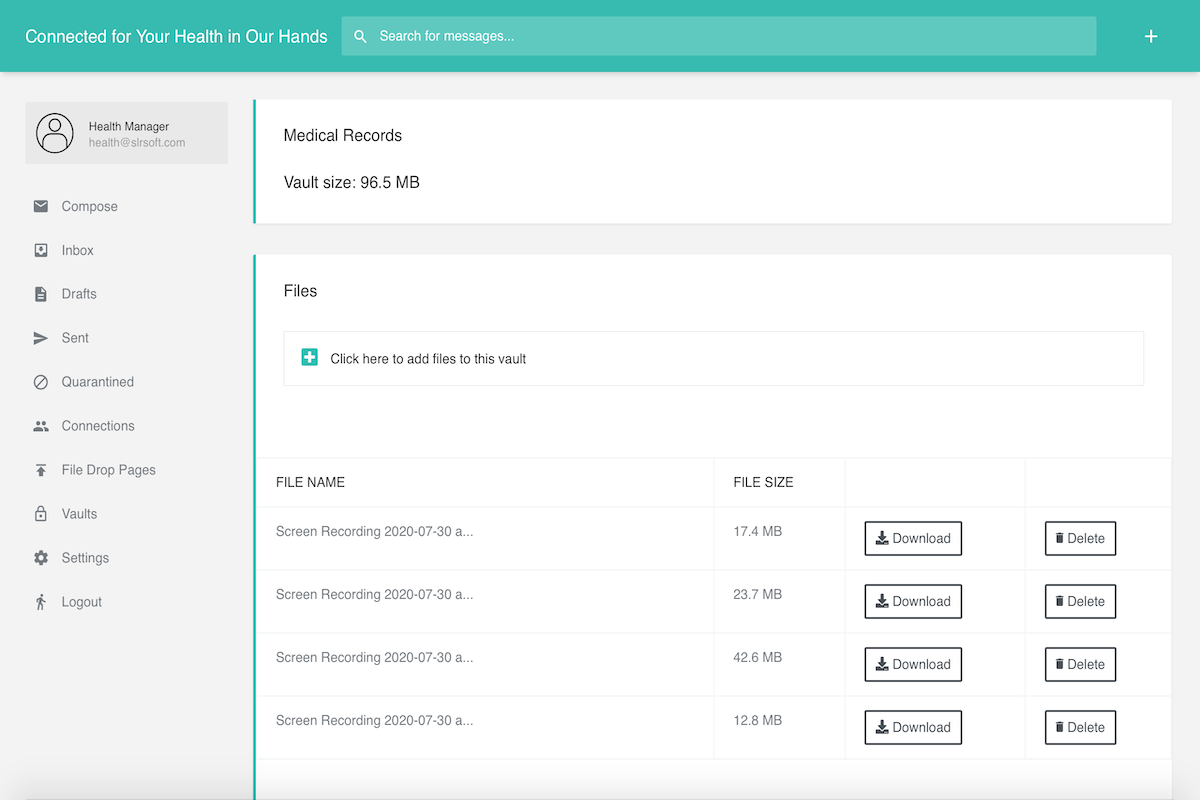This screenshot has width=1200, height=800.
Task: Click the Quarantined blocked-circle icon
Action: [41, 382]
